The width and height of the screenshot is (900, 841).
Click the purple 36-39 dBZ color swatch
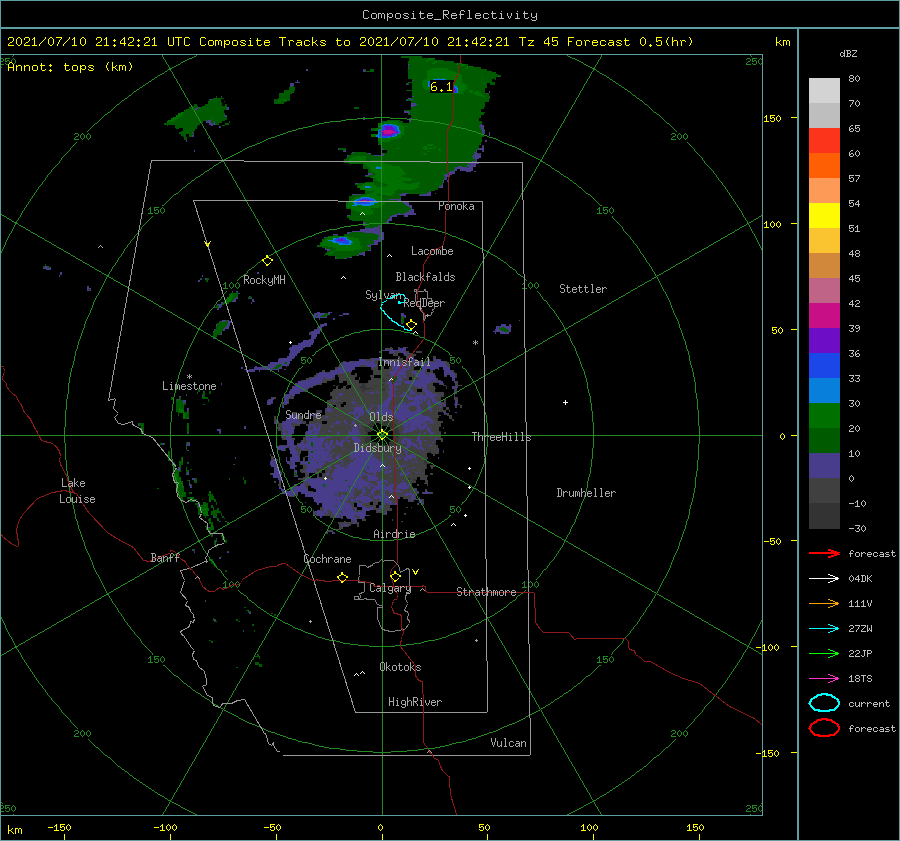pyautogui.click(x=824, y=340)
